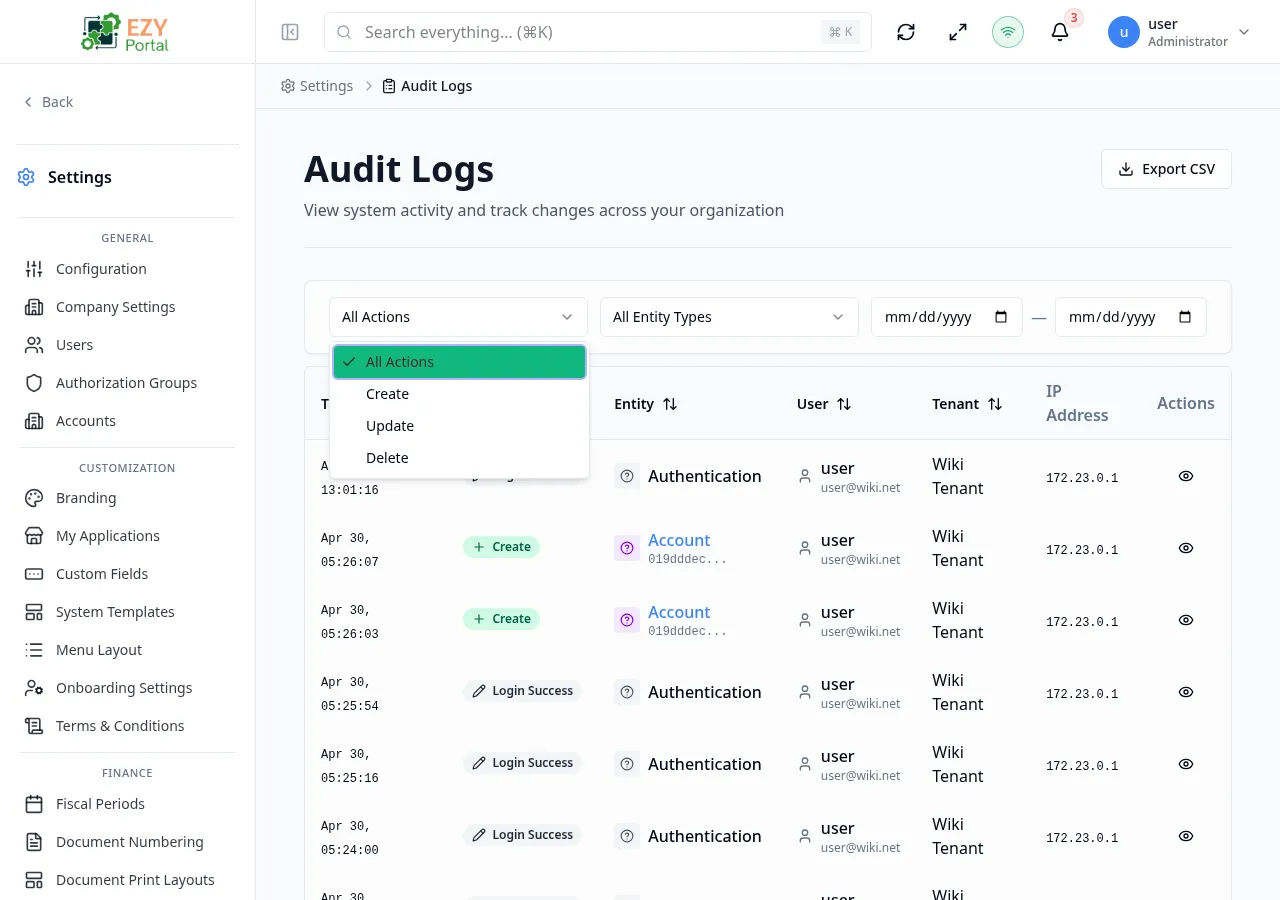
Task: Click the Menu Layout list icon
Action: tap(34, 650)
